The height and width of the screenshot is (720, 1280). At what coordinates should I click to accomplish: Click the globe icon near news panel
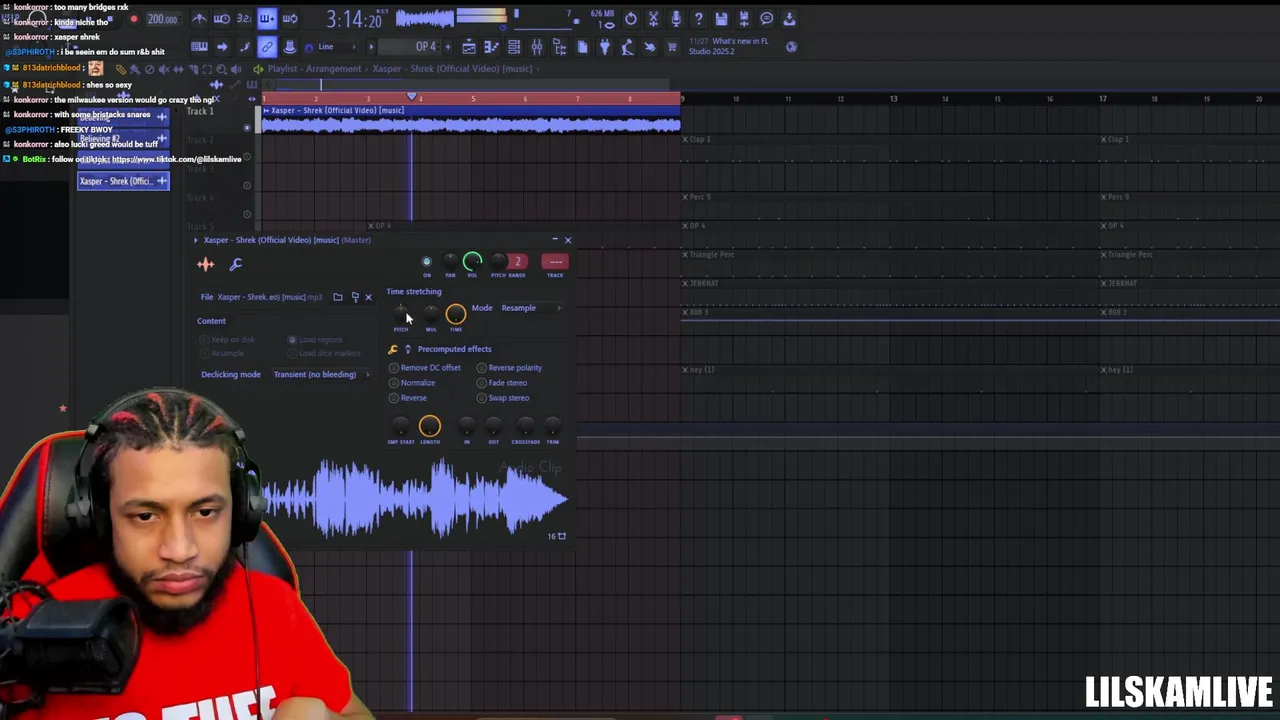pyautogui.click(x=791, y=47)
